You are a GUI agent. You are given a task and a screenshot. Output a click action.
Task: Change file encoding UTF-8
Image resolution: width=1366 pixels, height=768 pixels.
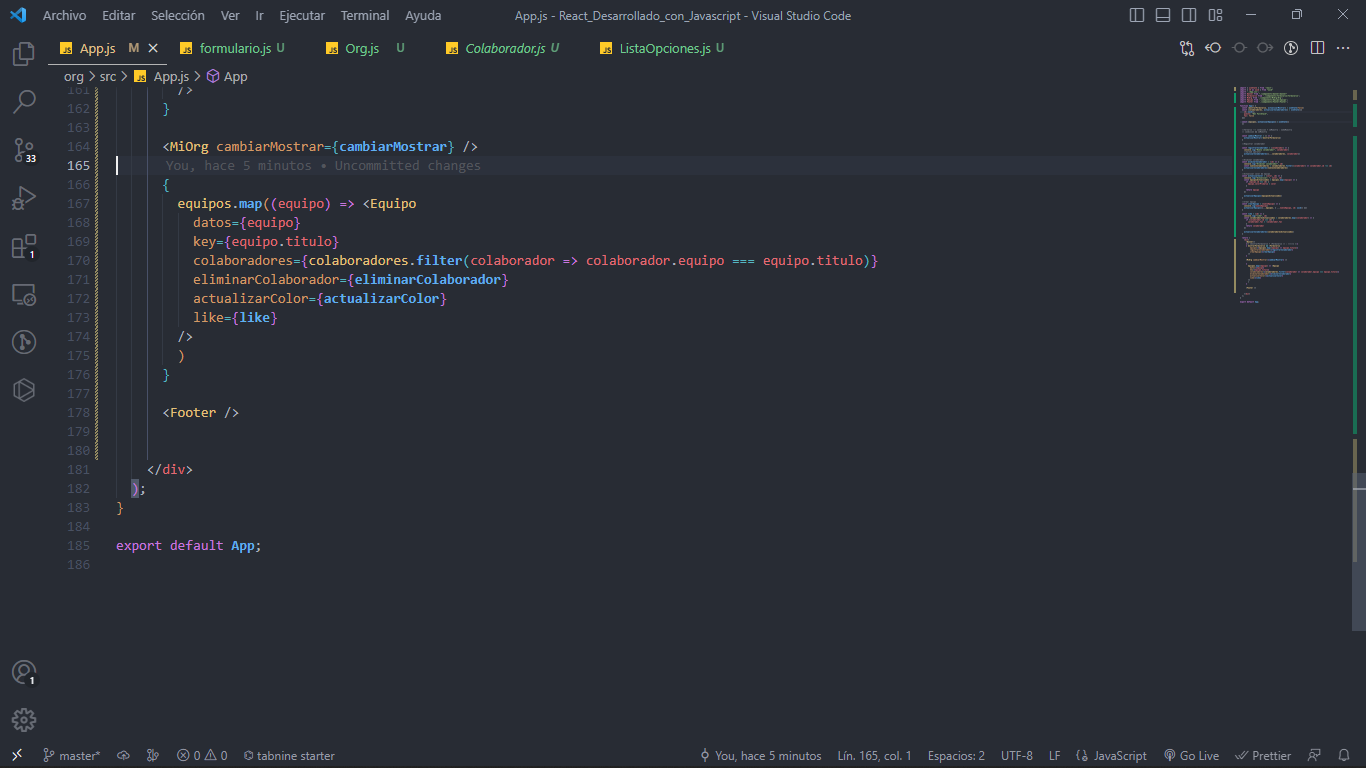click(1017, 755)
